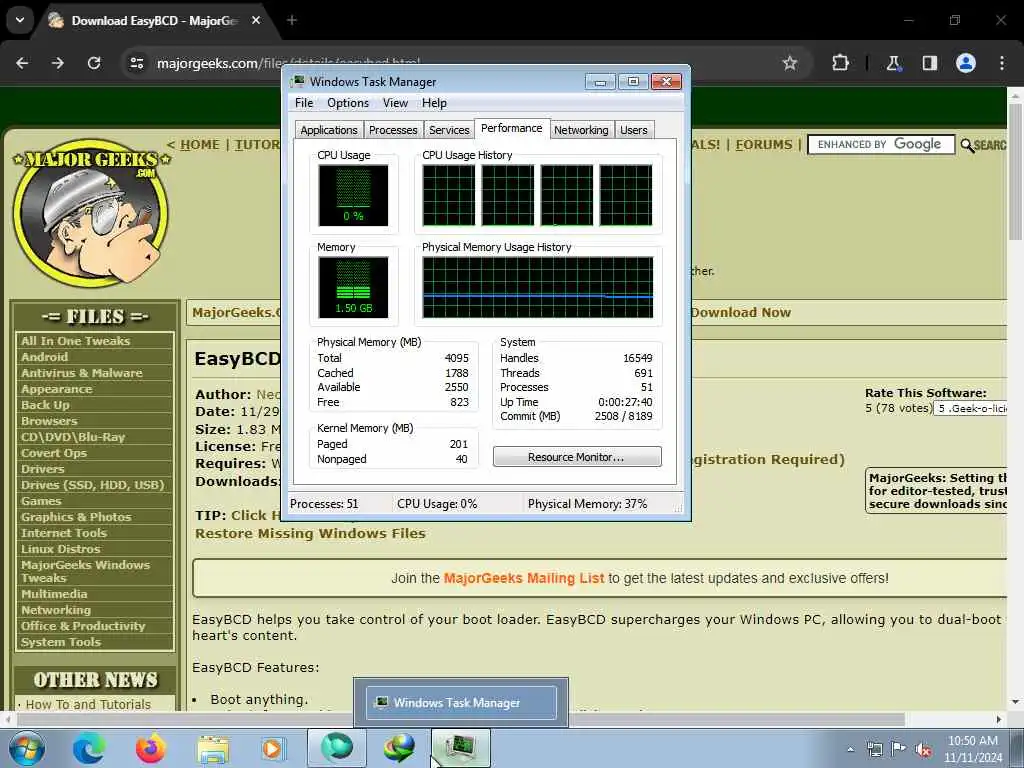Click muted volume tray icon

click(x=923, y=750)
